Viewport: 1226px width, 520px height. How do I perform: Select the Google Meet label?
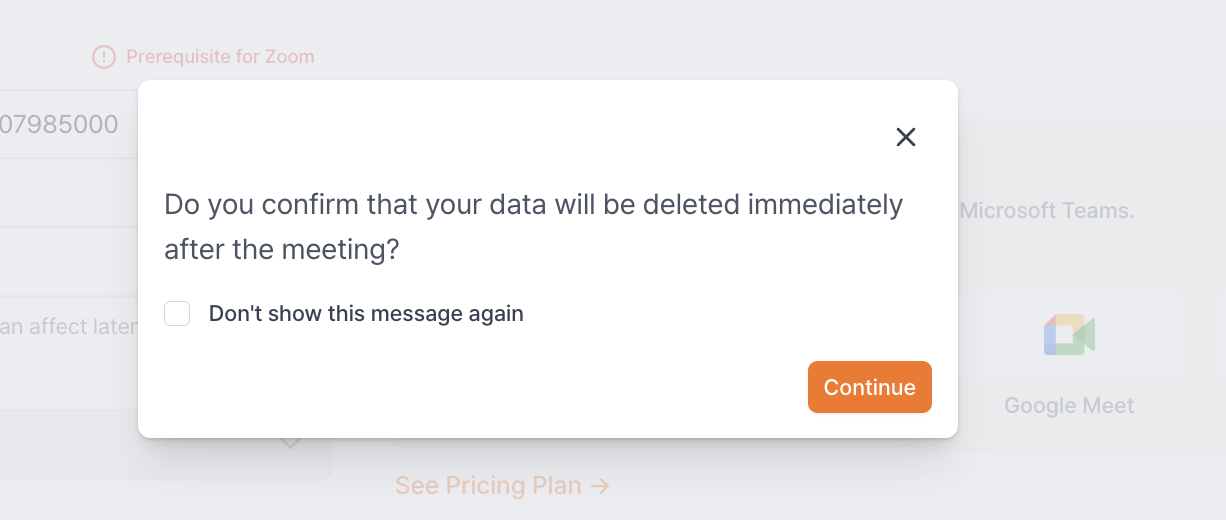coord(1069,406)
